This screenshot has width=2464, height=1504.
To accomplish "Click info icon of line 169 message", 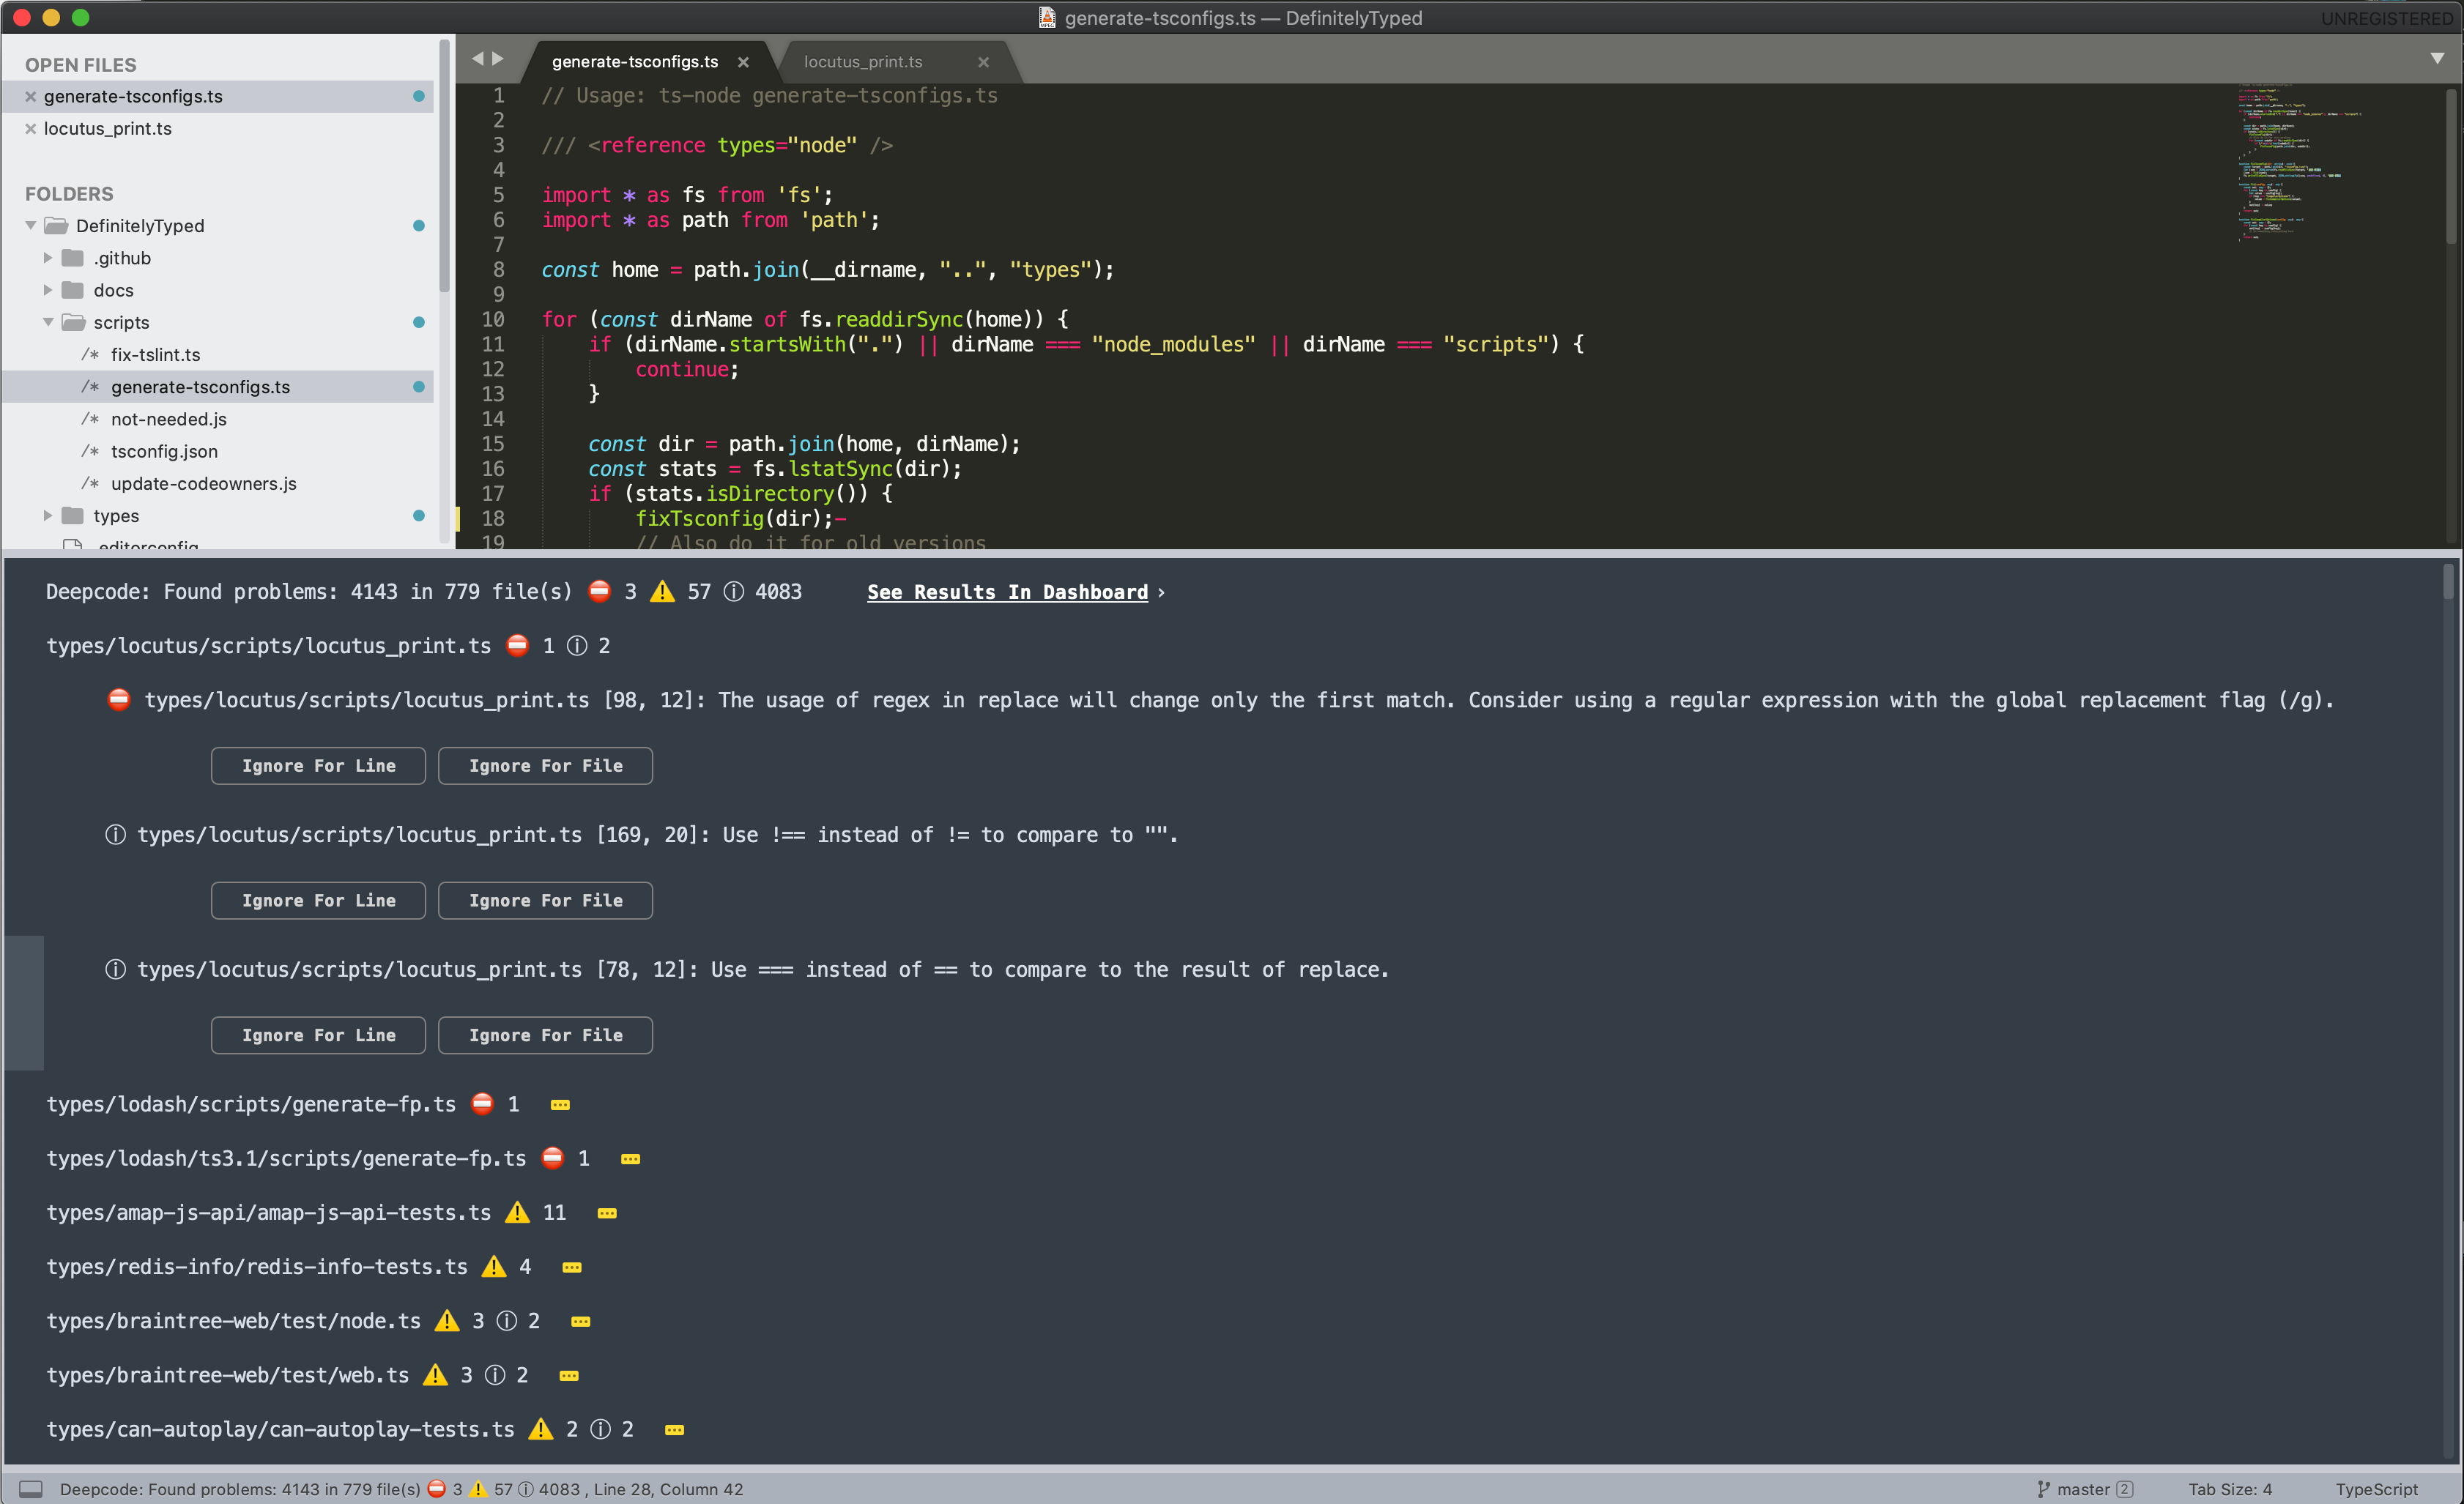I will tap(115, 835).
